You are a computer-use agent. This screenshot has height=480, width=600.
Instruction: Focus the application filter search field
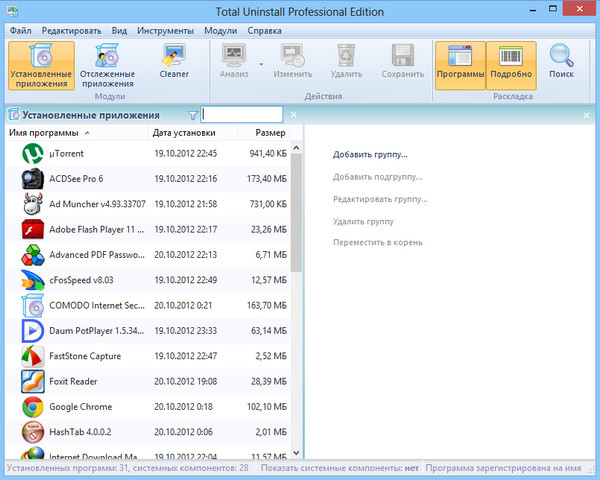pyautogui.click(x=241, y=115)
